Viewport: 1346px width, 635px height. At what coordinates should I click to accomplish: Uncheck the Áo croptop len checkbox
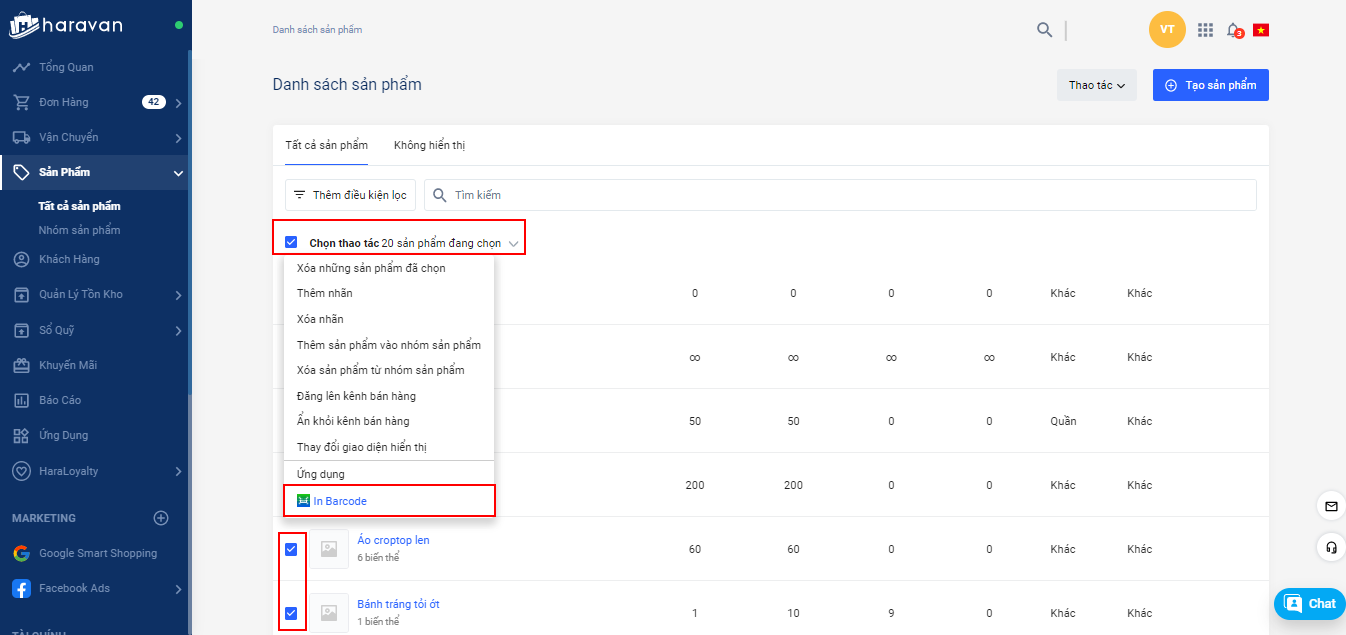pyautogui.click(x=291, y=549)
